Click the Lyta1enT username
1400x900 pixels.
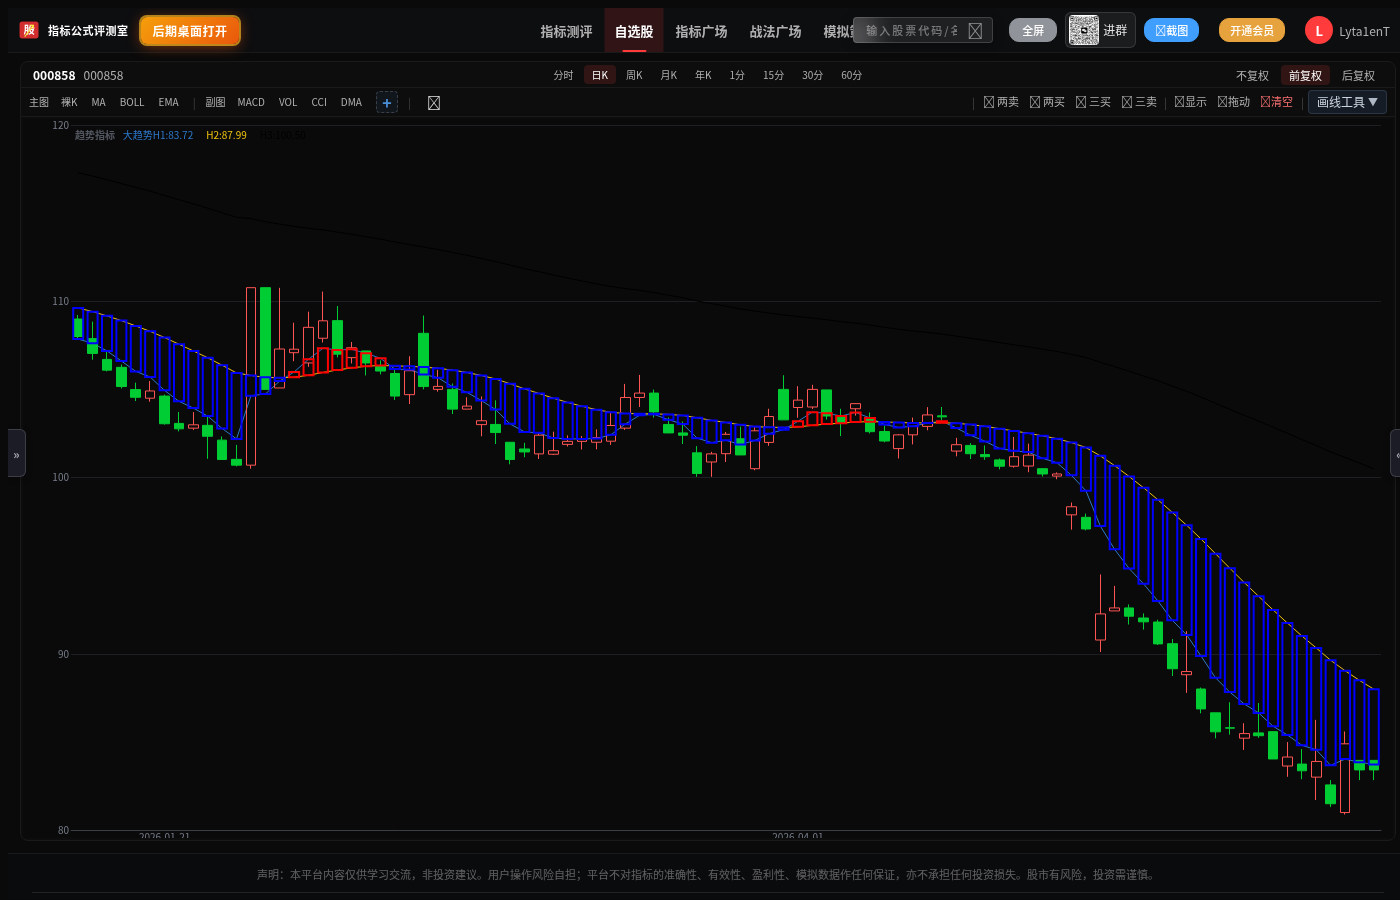click(1364, 31)
